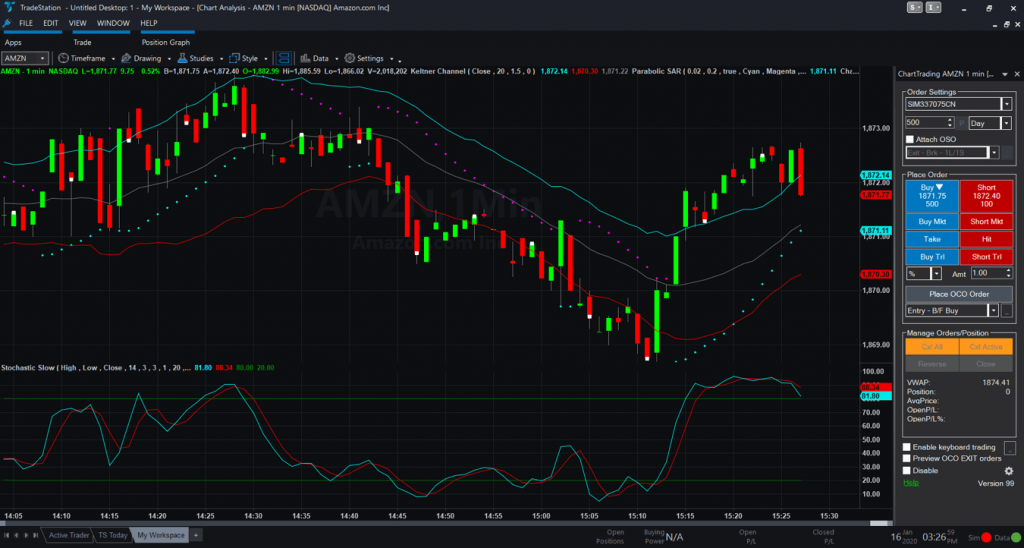Expand the Drawing dropdown arrow

[x=168, y=59]
